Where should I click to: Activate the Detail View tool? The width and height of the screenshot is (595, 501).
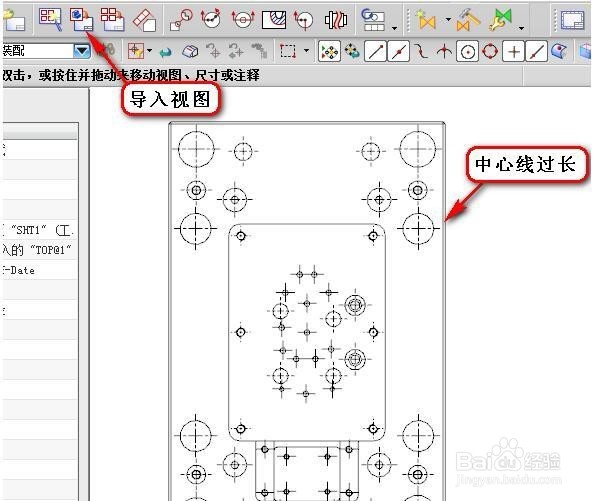coord(181,20)
